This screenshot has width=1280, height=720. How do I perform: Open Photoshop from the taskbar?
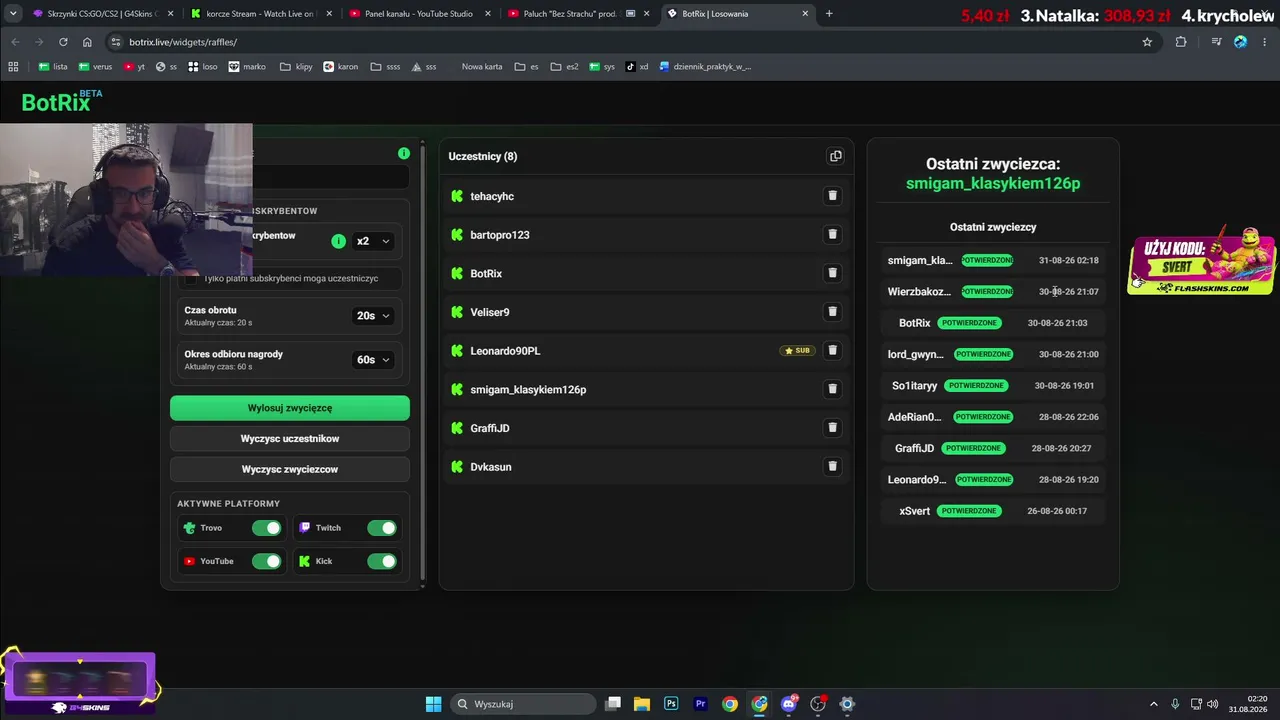[671, 704]
